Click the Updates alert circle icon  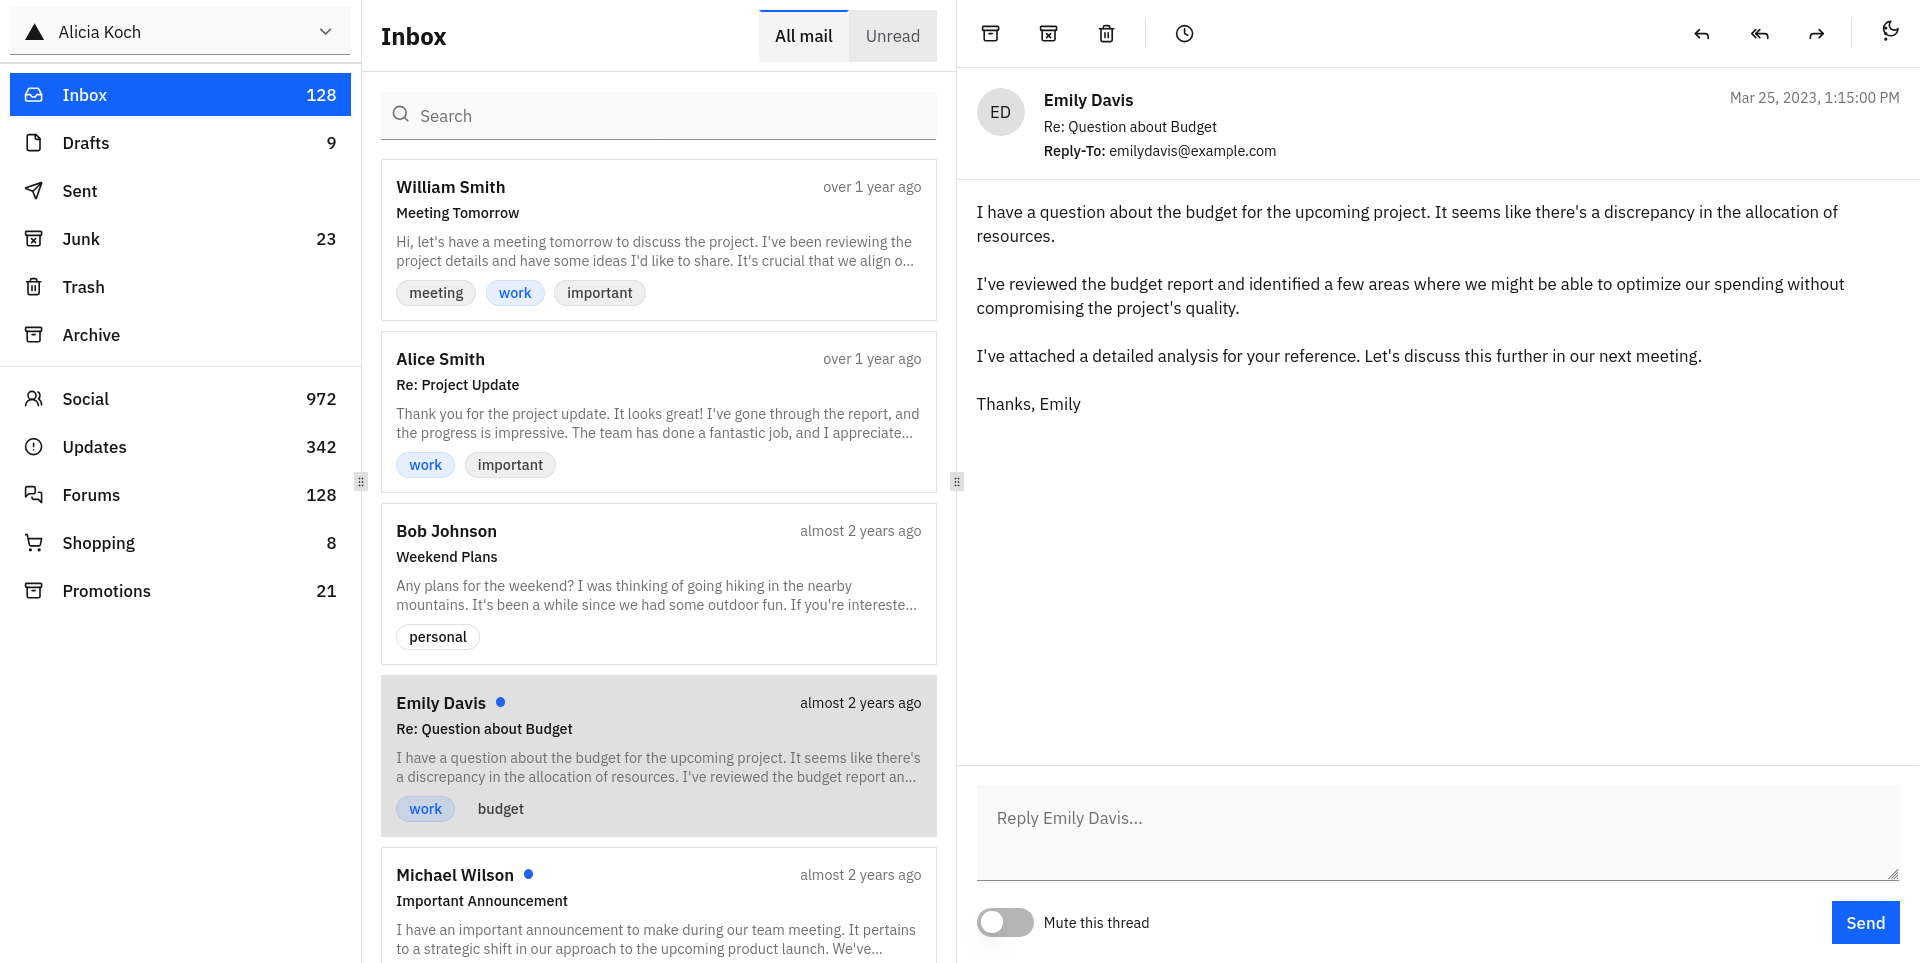[x=34, y=447]
